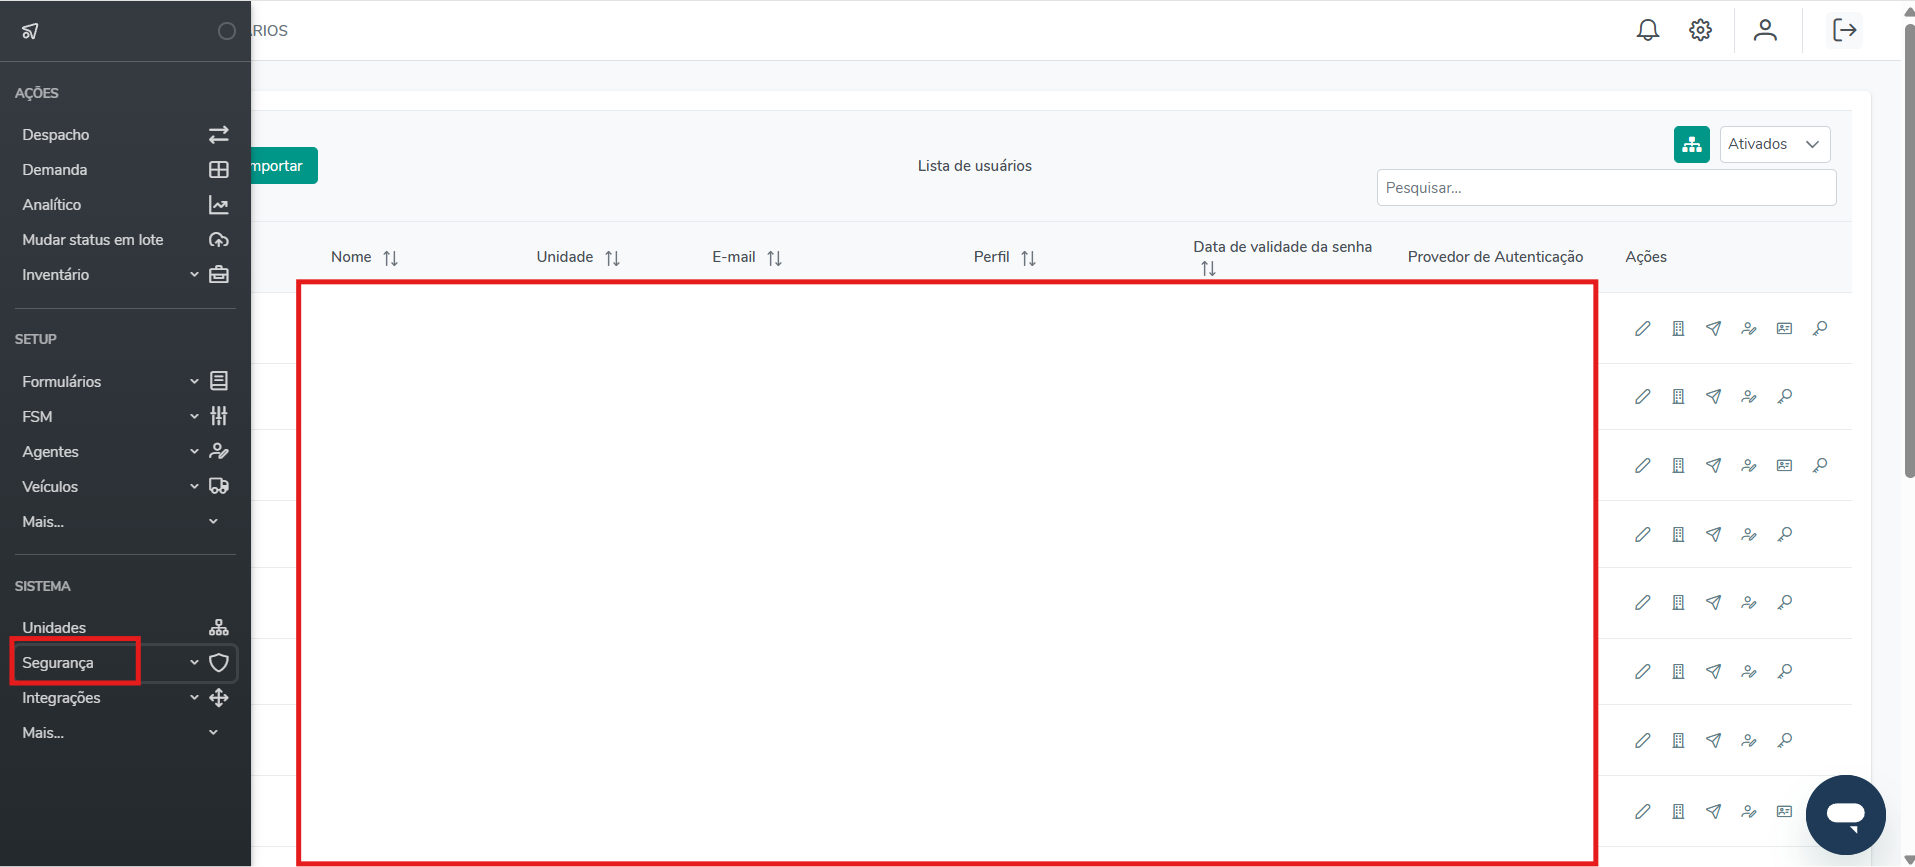Click the pencil edit icon in first row
Viewport: 1915px width, 867px height.
(1642, 329)
